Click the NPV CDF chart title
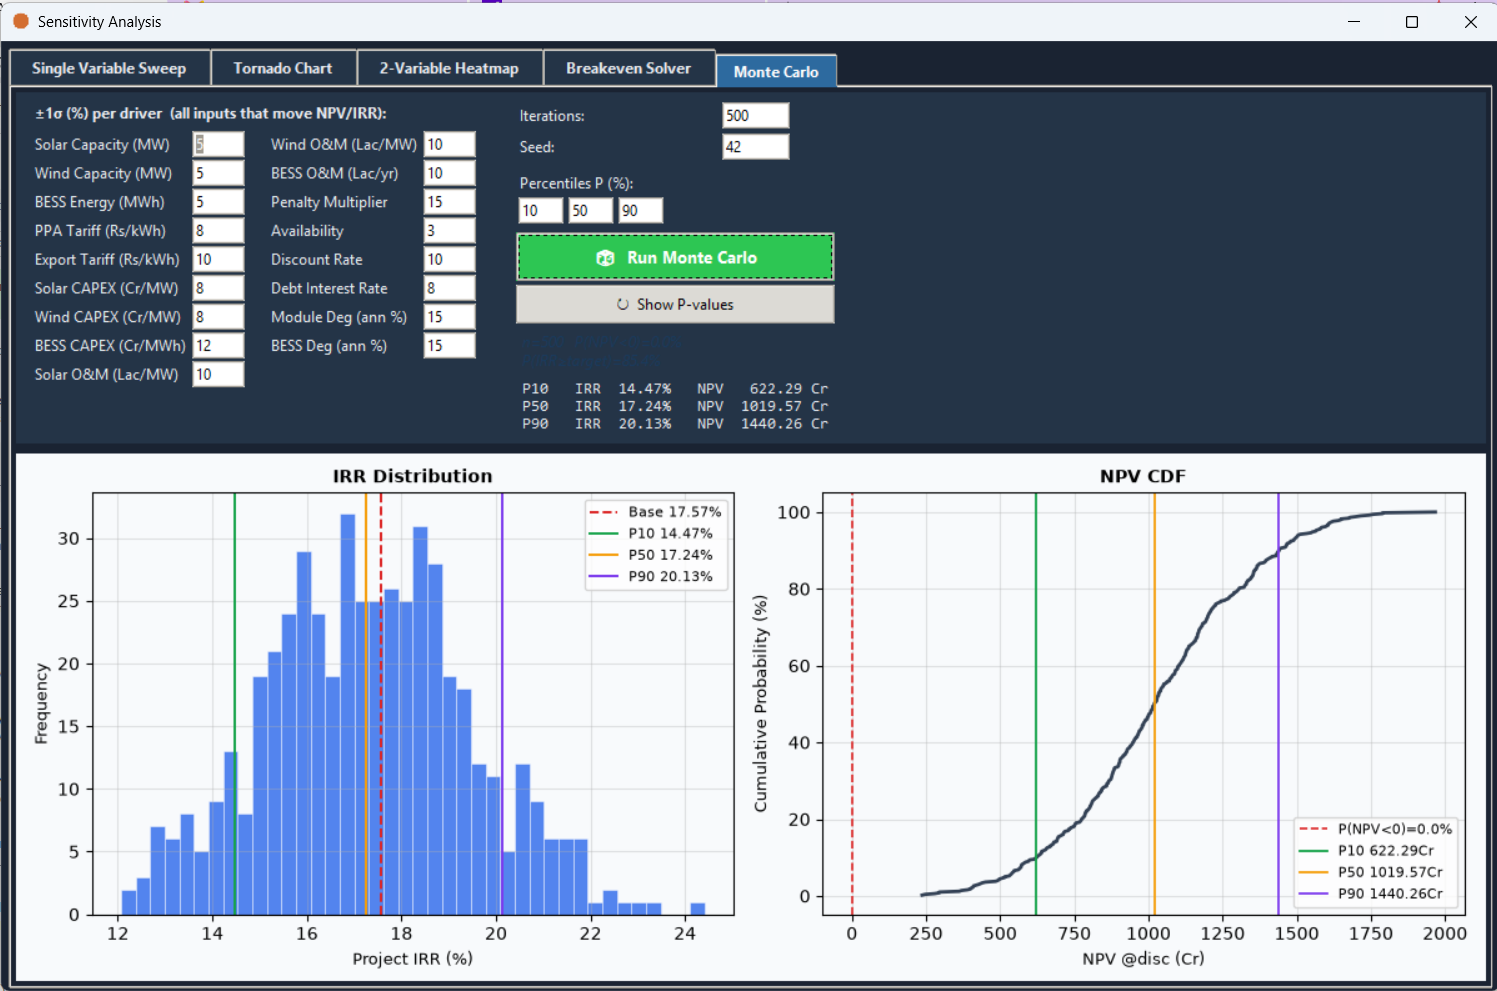Image resolution: width=1497 pixels, height=991 pixels. [1142, 476]
